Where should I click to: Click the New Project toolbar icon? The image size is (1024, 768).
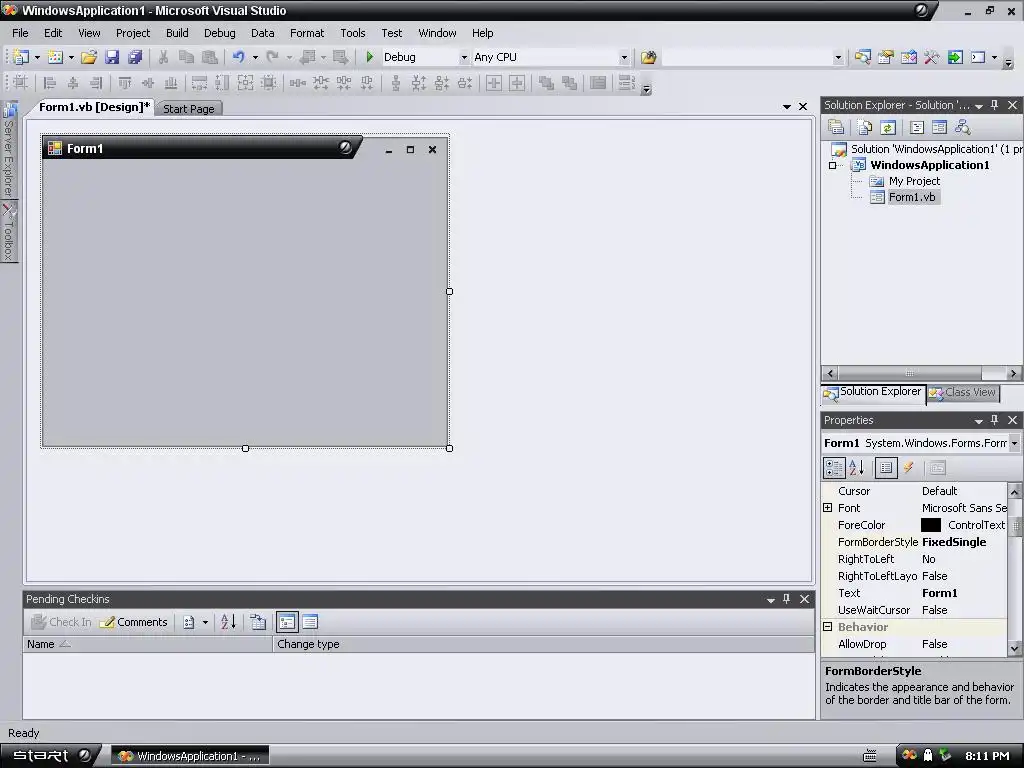coord(21,57)
